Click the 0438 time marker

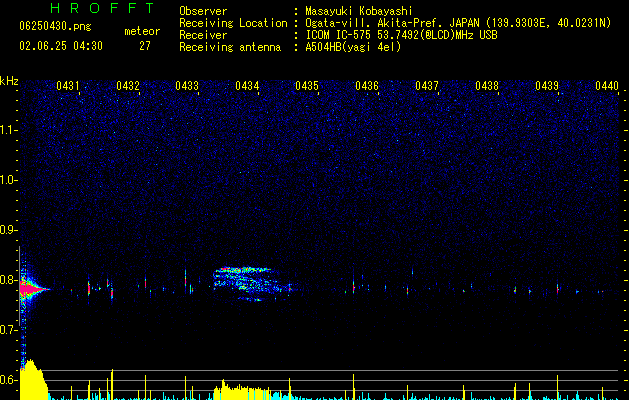487,86
